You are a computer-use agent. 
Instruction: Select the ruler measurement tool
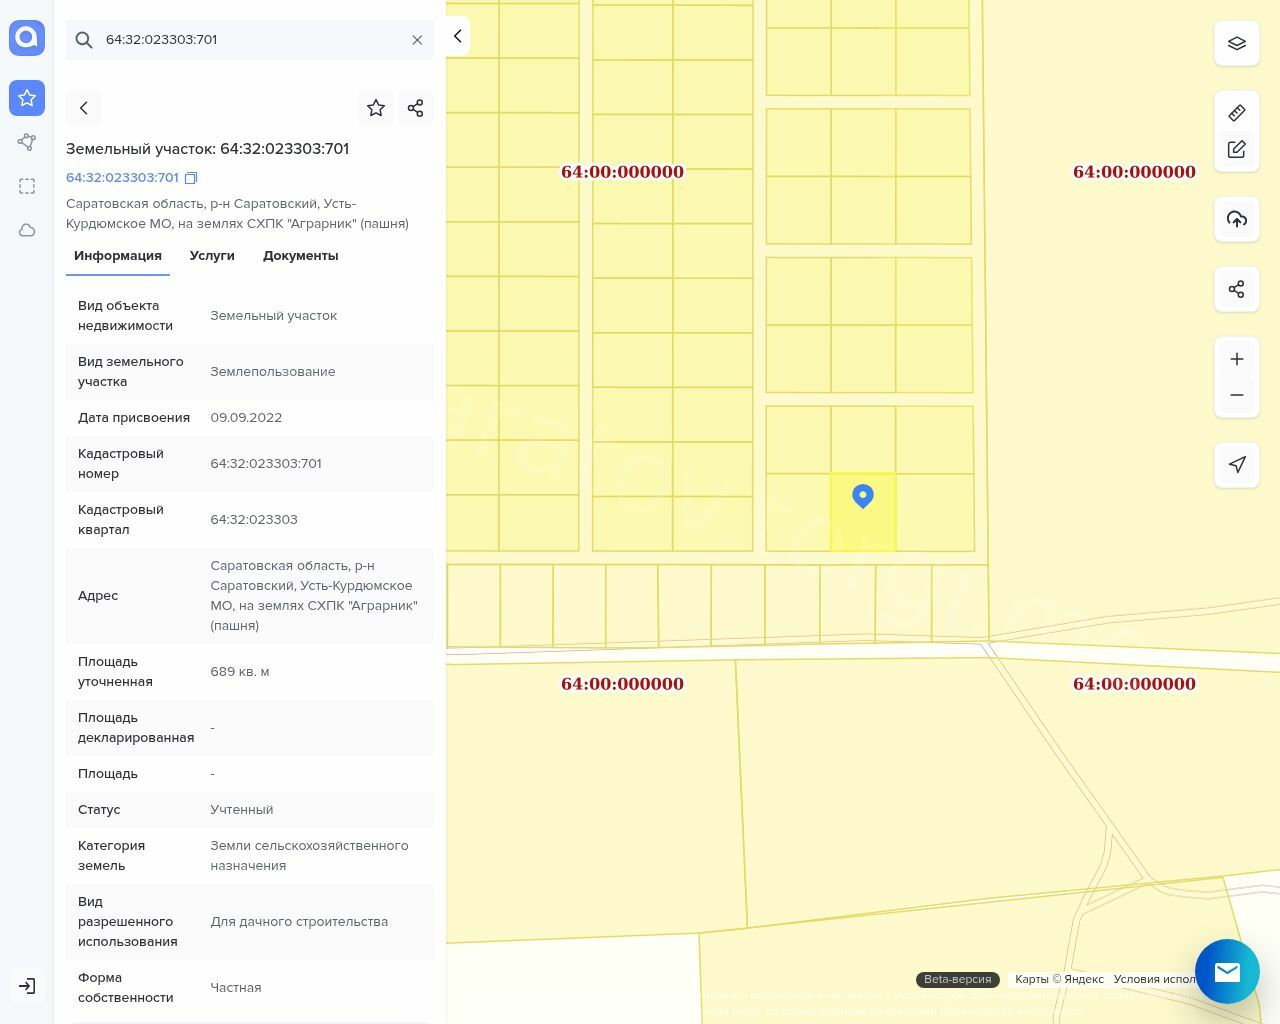tap(1236, 113)
